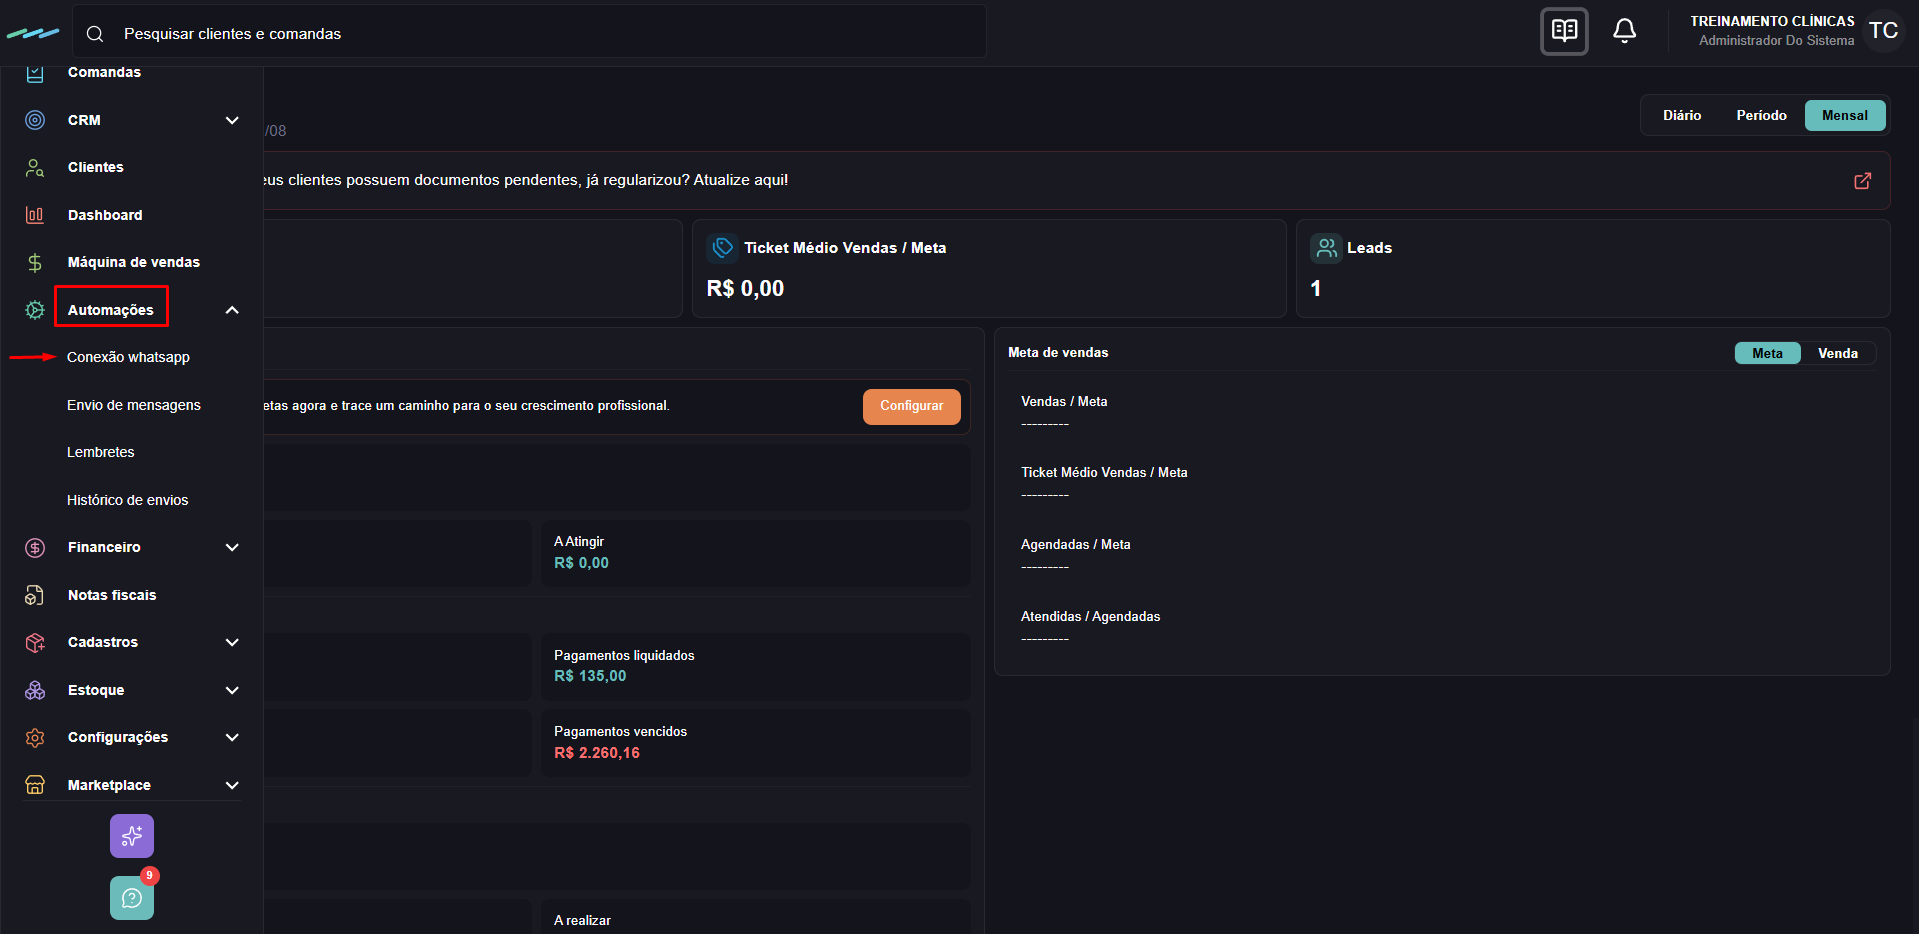The width and height of the screenshot is (1919, 934).
Task: Collapse the Automações submenu chevron
Action: (x=232, y=310)
